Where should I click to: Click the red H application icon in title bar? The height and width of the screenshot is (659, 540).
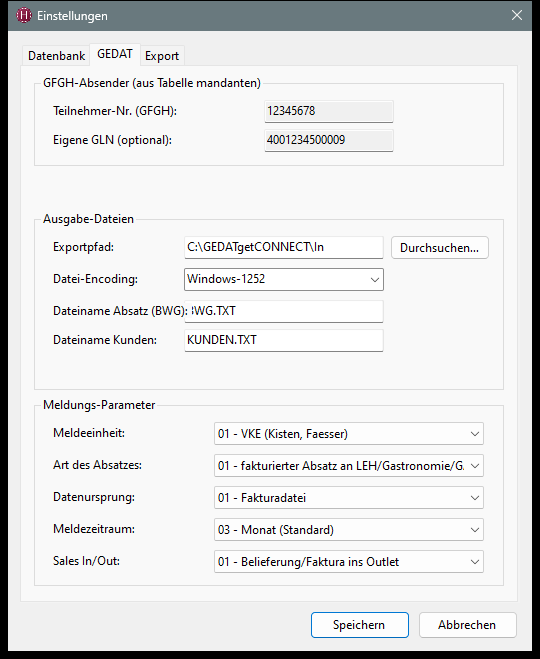24,16
